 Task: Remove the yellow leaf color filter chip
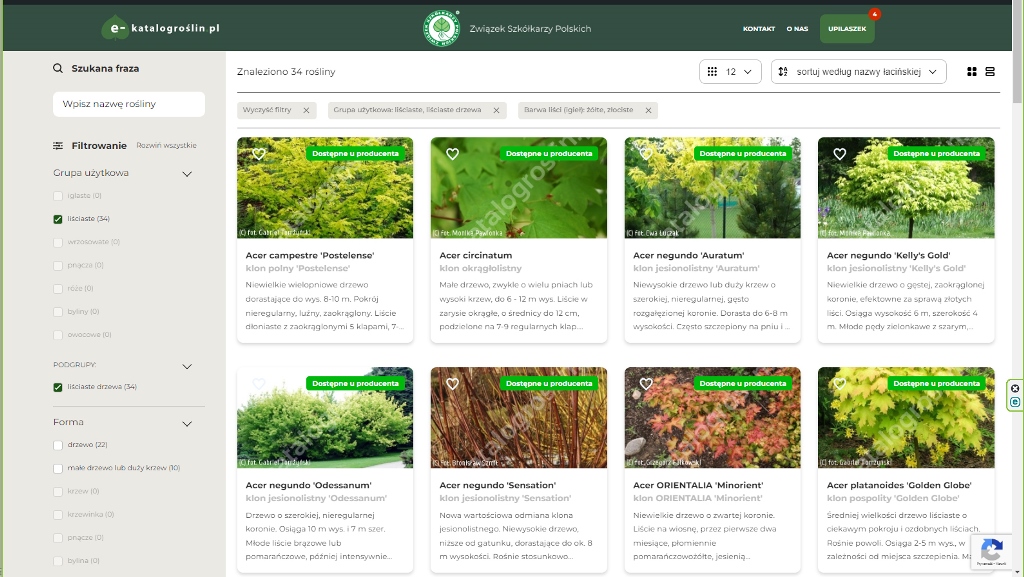tap(648, 110)
